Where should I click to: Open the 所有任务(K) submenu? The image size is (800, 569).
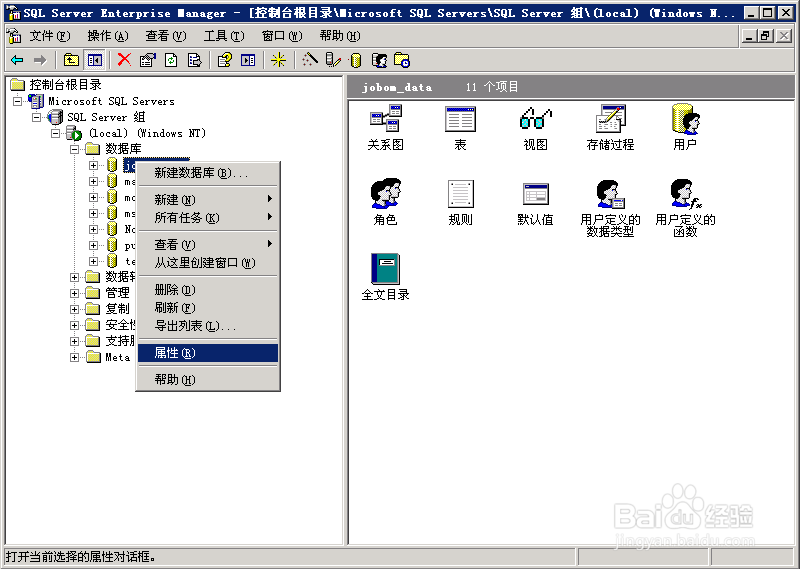coord(208,218)
